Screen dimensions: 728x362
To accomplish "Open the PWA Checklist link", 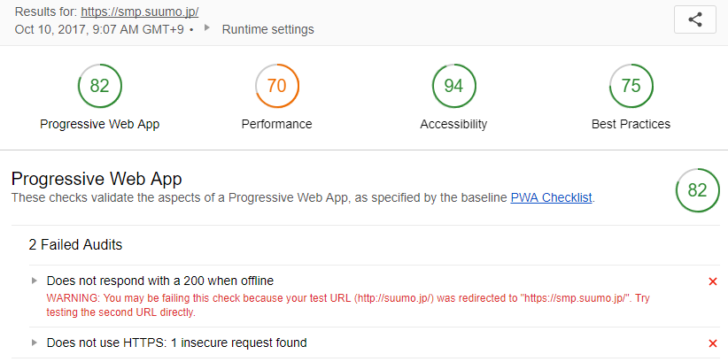I will tap(551, 198).
